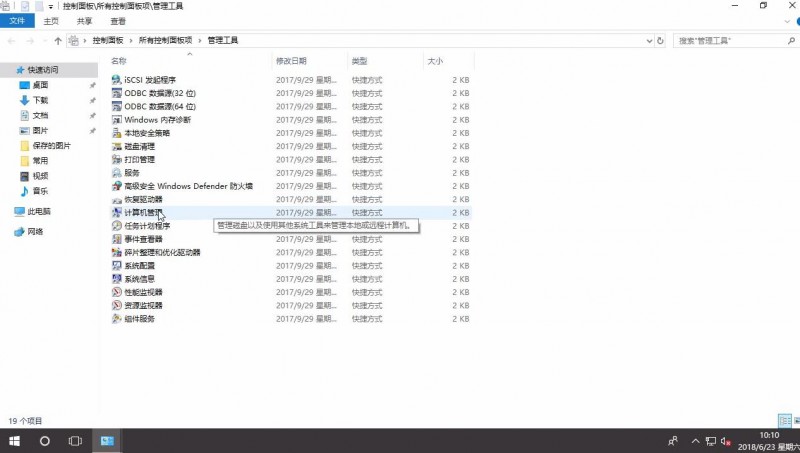Open quick access toolbar customize dropdown
The height and width of the screenshot is (453, 800).
coord(51,7)
